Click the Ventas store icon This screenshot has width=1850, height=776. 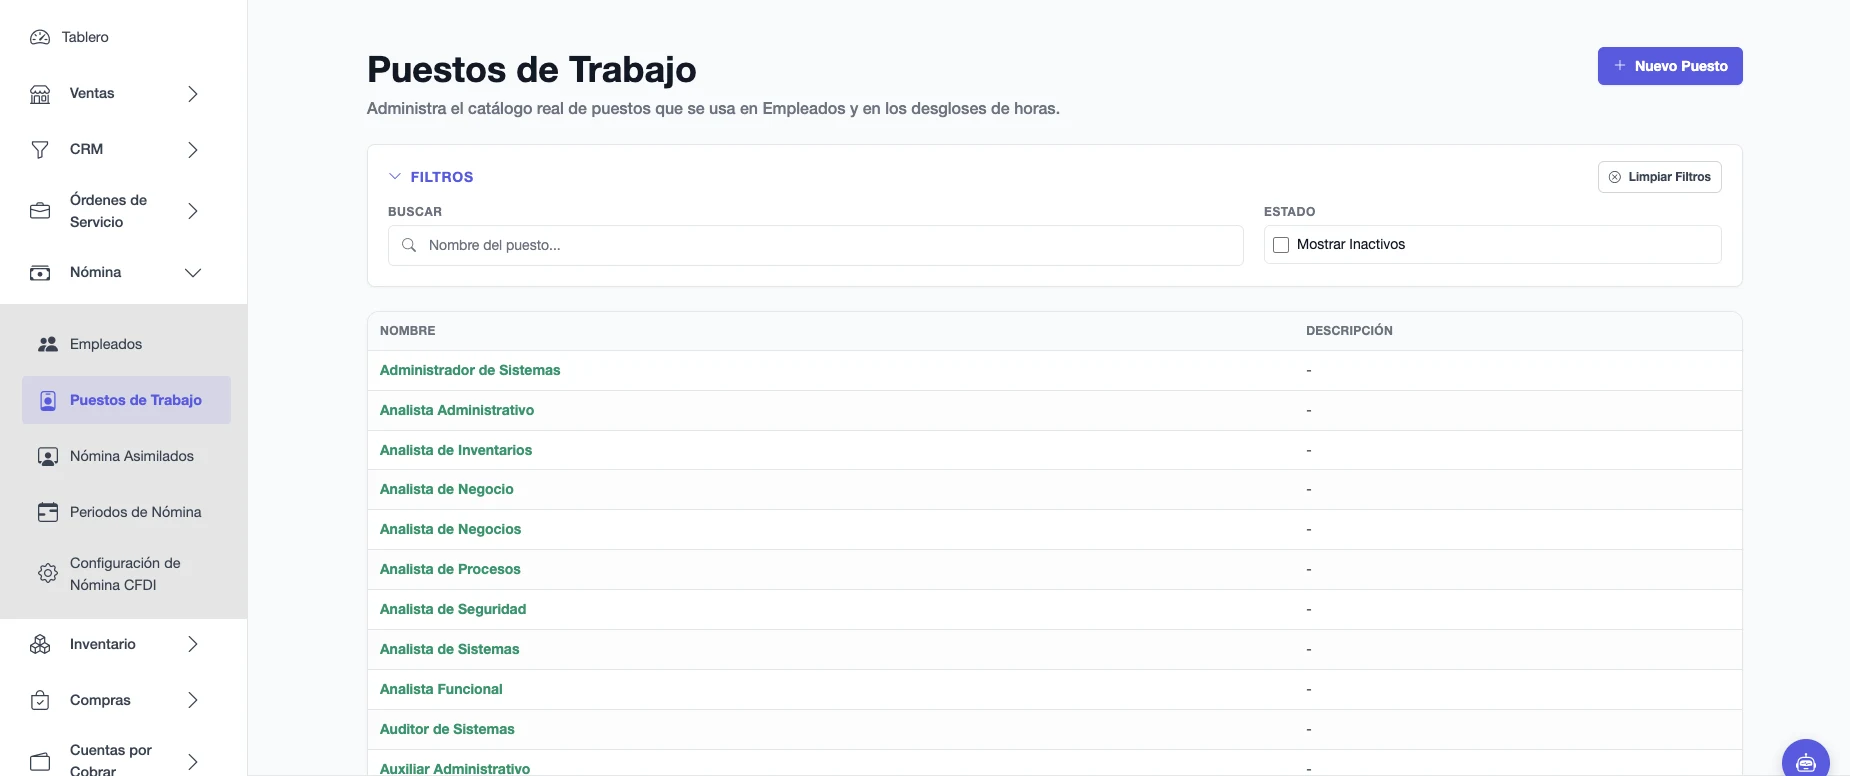coord(40,94)
